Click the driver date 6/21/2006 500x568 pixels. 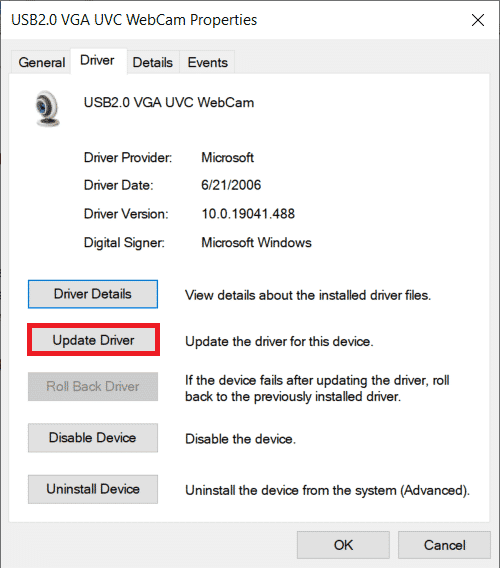pos(231,185)
